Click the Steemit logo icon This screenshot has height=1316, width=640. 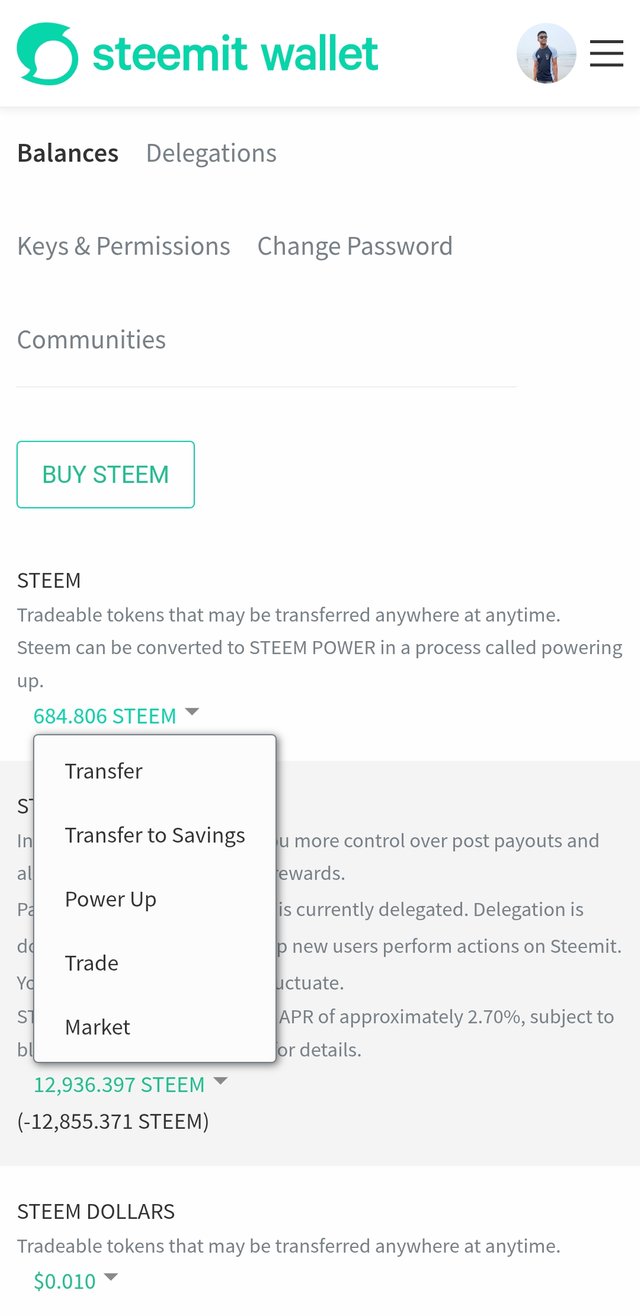coord(47,54)
